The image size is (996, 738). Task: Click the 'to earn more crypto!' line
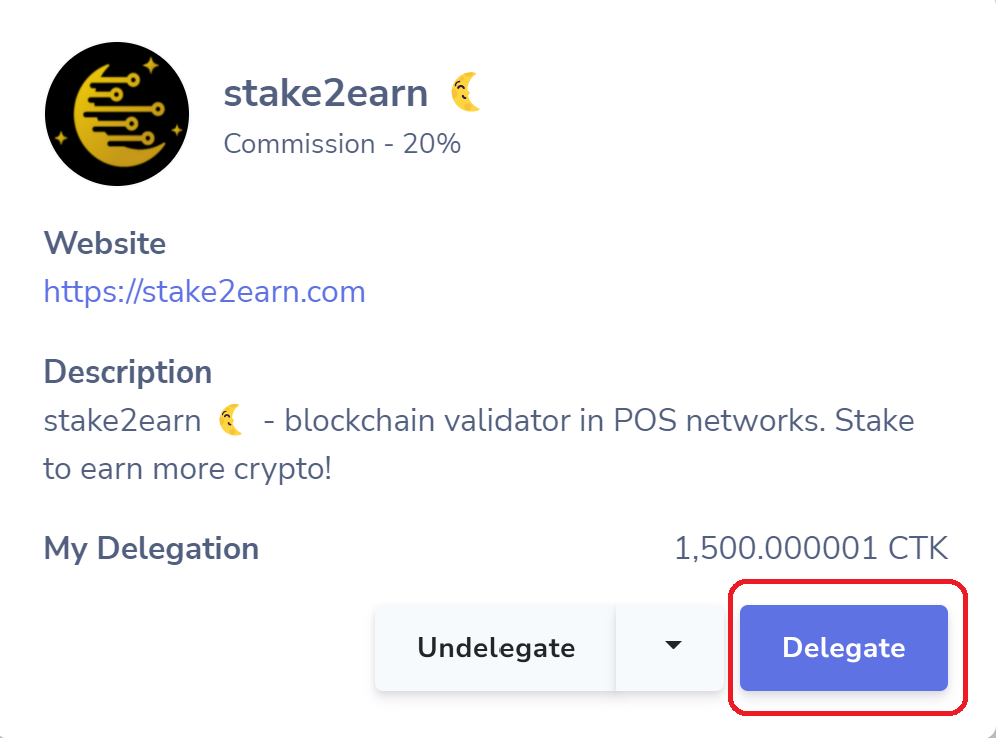pos(187,469)
